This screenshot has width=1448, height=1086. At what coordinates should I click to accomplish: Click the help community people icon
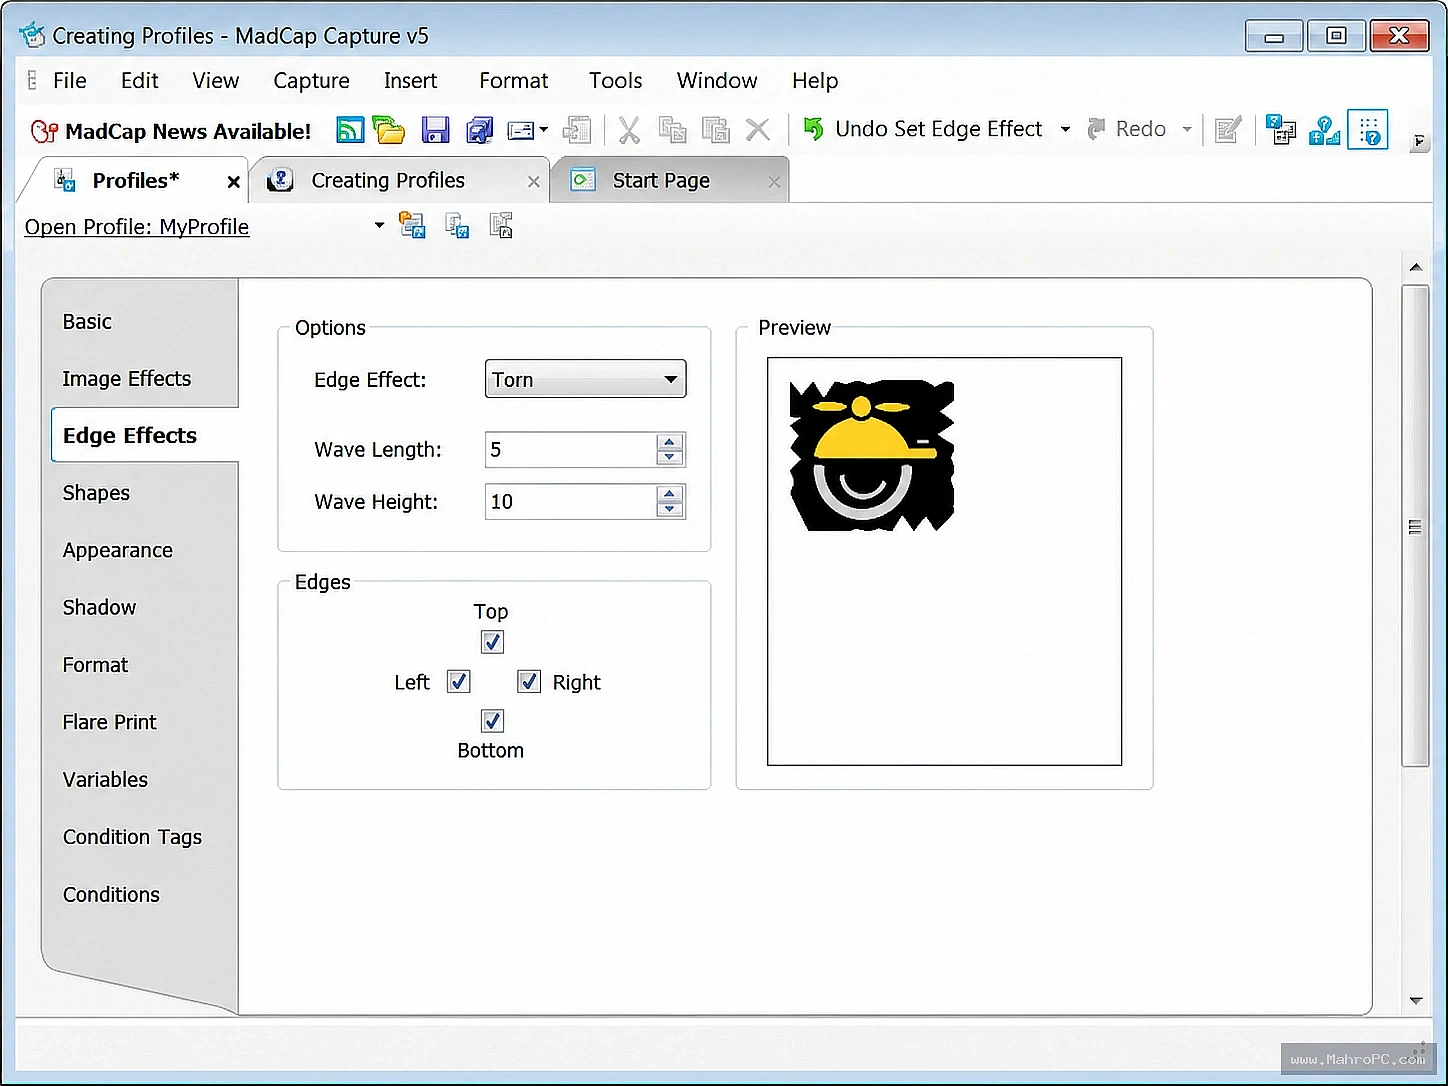(x=1324, y=130)
